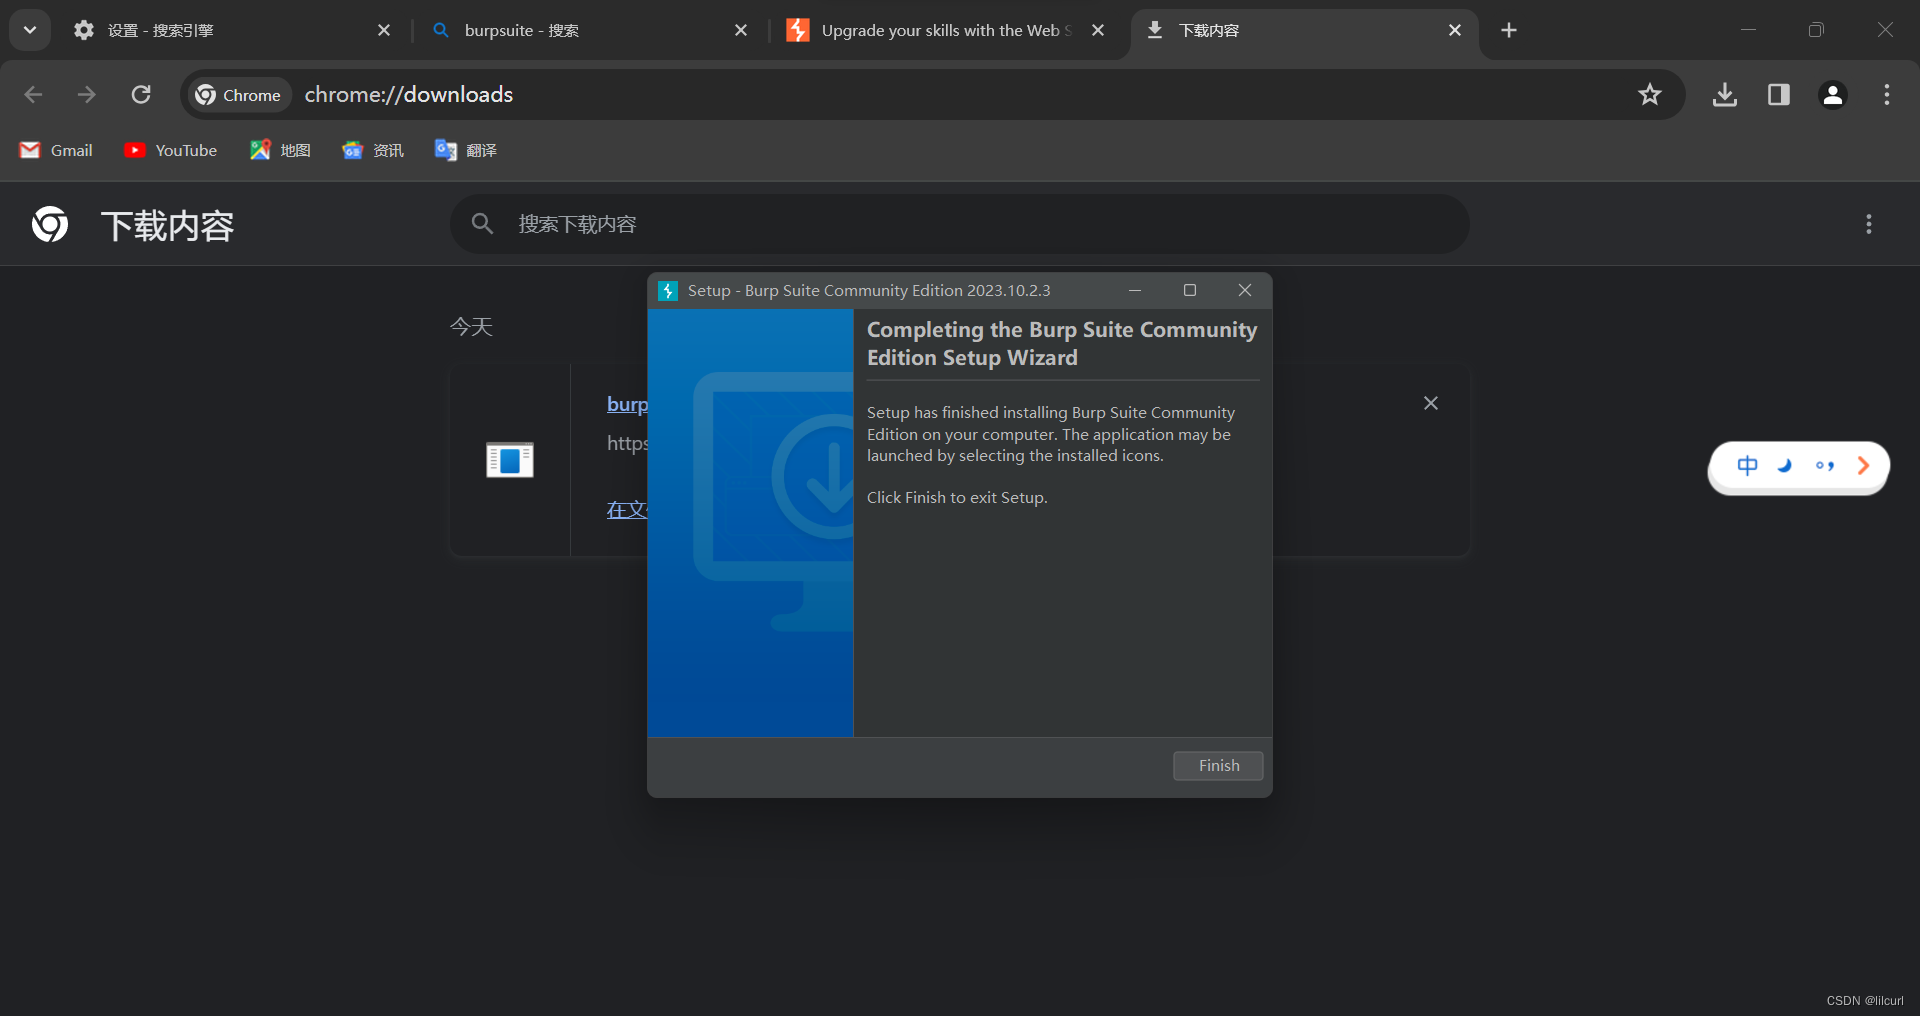Click Finish in Burp Suite setup wizard

pyautogui.click(x=1218, y=766)
